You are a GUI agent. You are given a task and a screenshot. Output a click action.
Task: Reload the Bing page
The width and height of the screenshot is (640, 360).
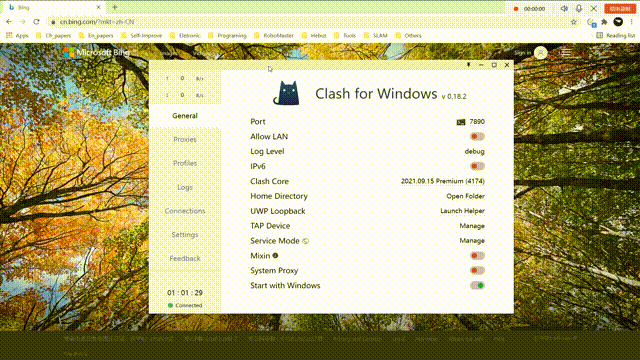point(36,22)
